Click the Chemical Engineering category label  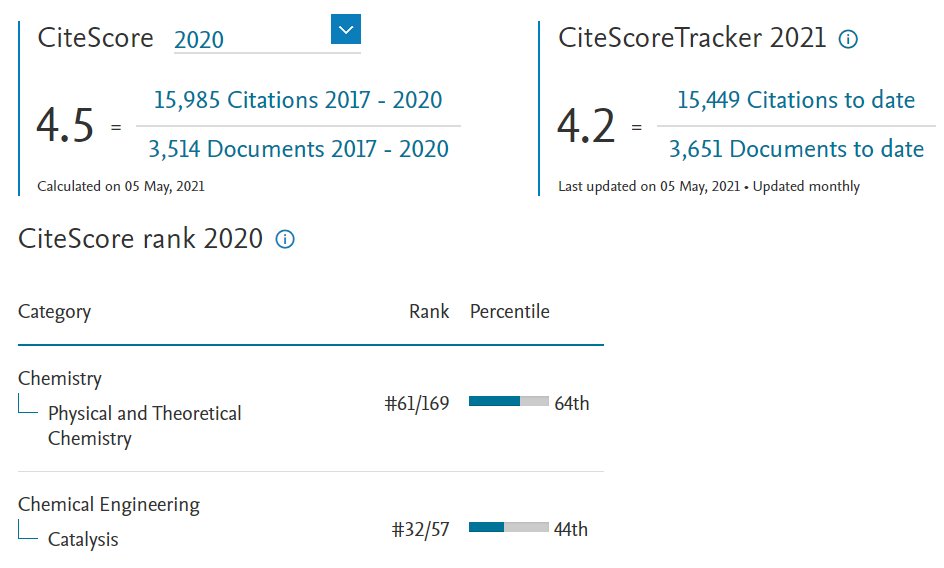109,505
